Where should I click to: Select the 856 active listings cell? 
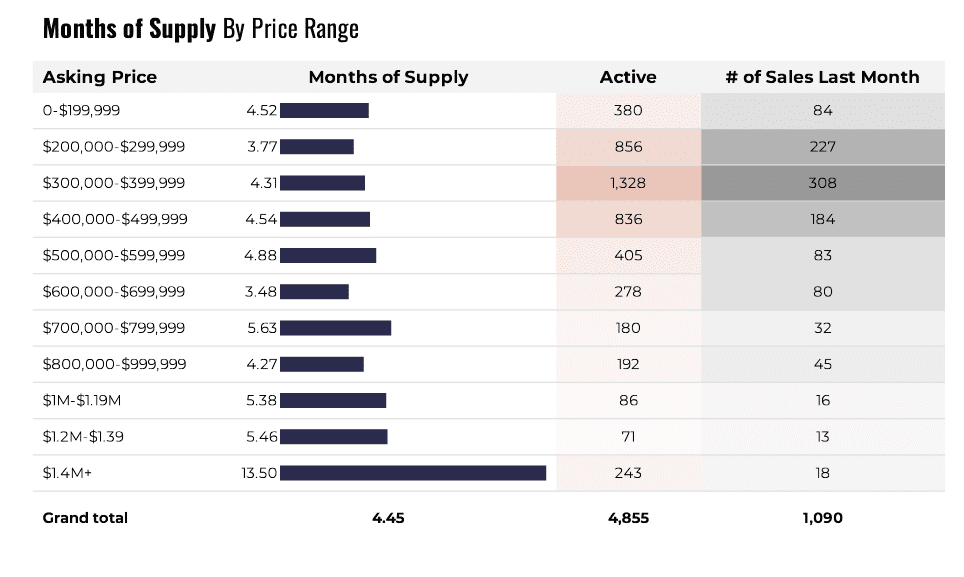click(x=628, y=147)
